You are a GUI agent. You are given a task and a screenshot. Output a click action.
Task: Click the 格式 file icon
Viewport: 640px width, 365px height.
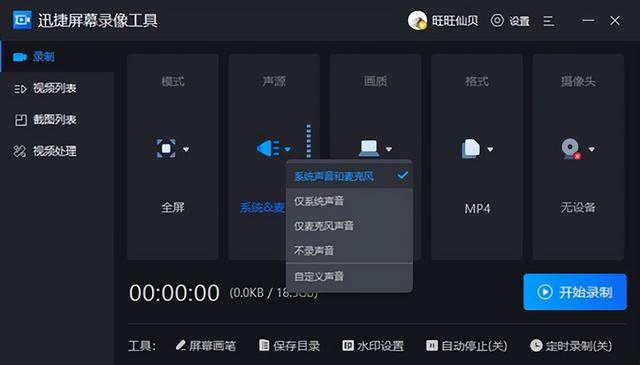coord(471,149)
